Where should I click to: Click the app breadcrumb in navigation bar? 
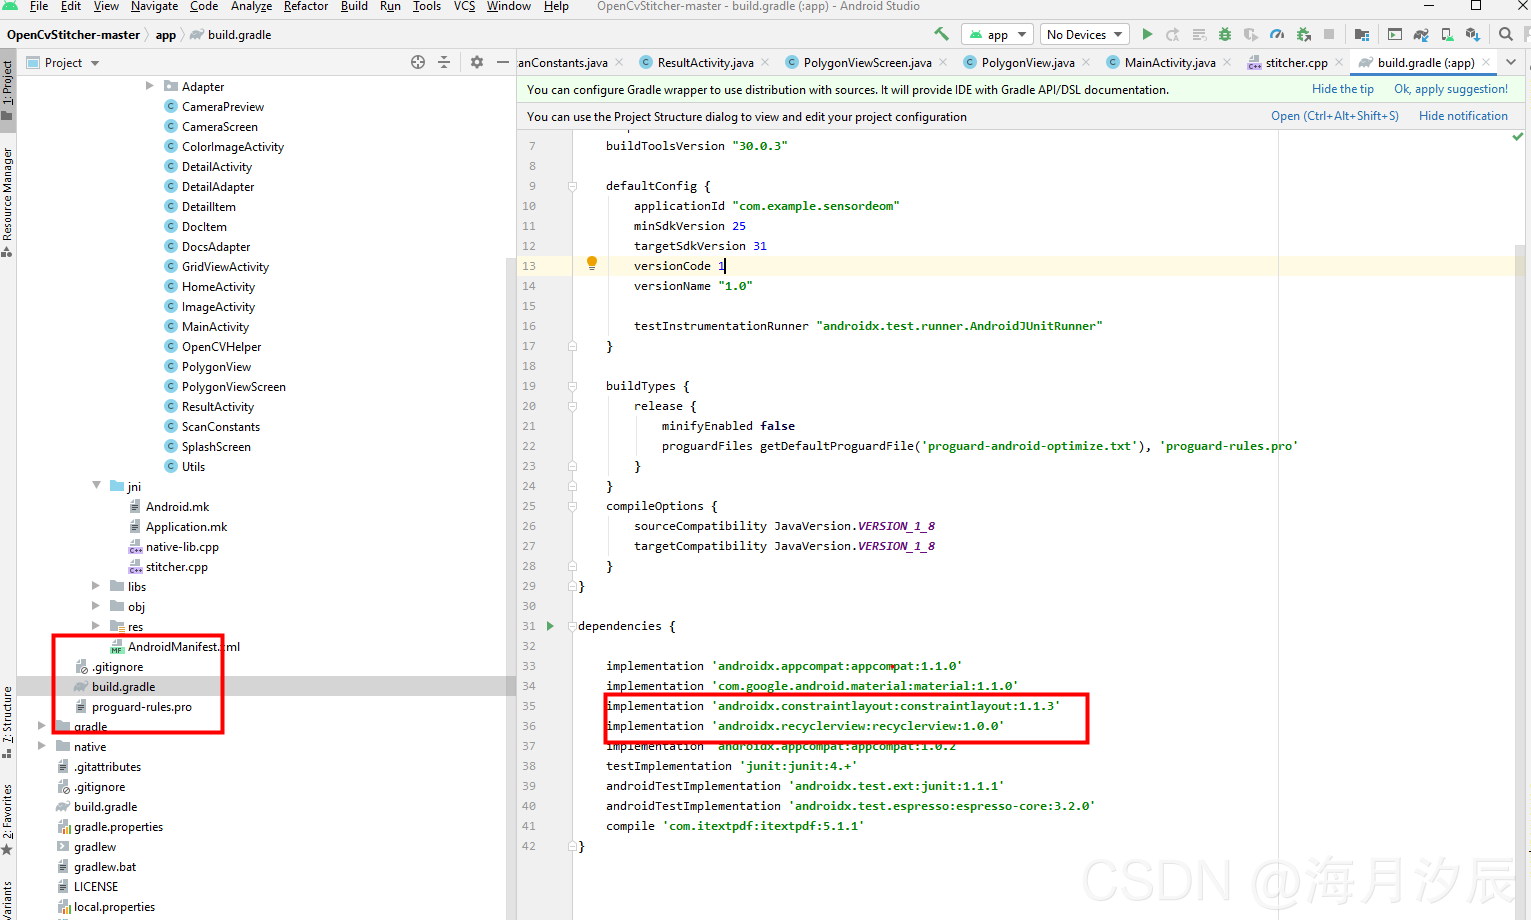click(165, 34)
